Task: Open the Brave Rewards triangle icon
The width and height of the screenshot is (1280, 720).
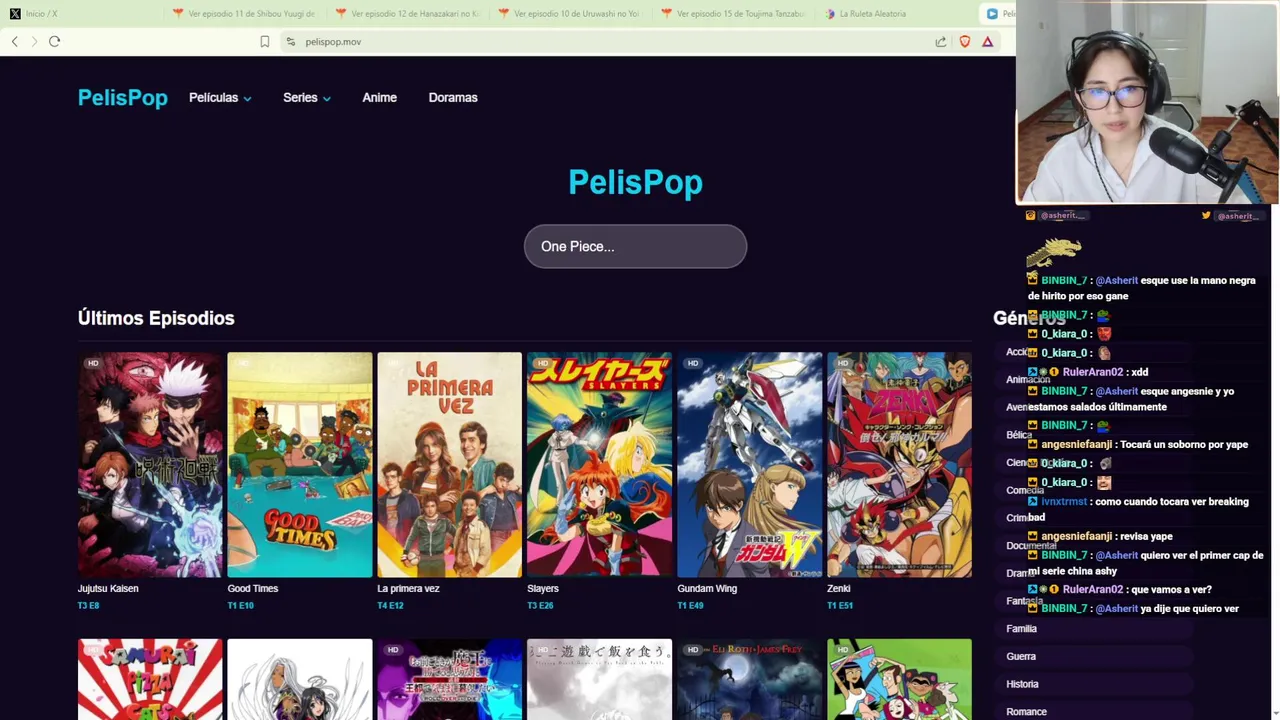Action: coord(987,41)
